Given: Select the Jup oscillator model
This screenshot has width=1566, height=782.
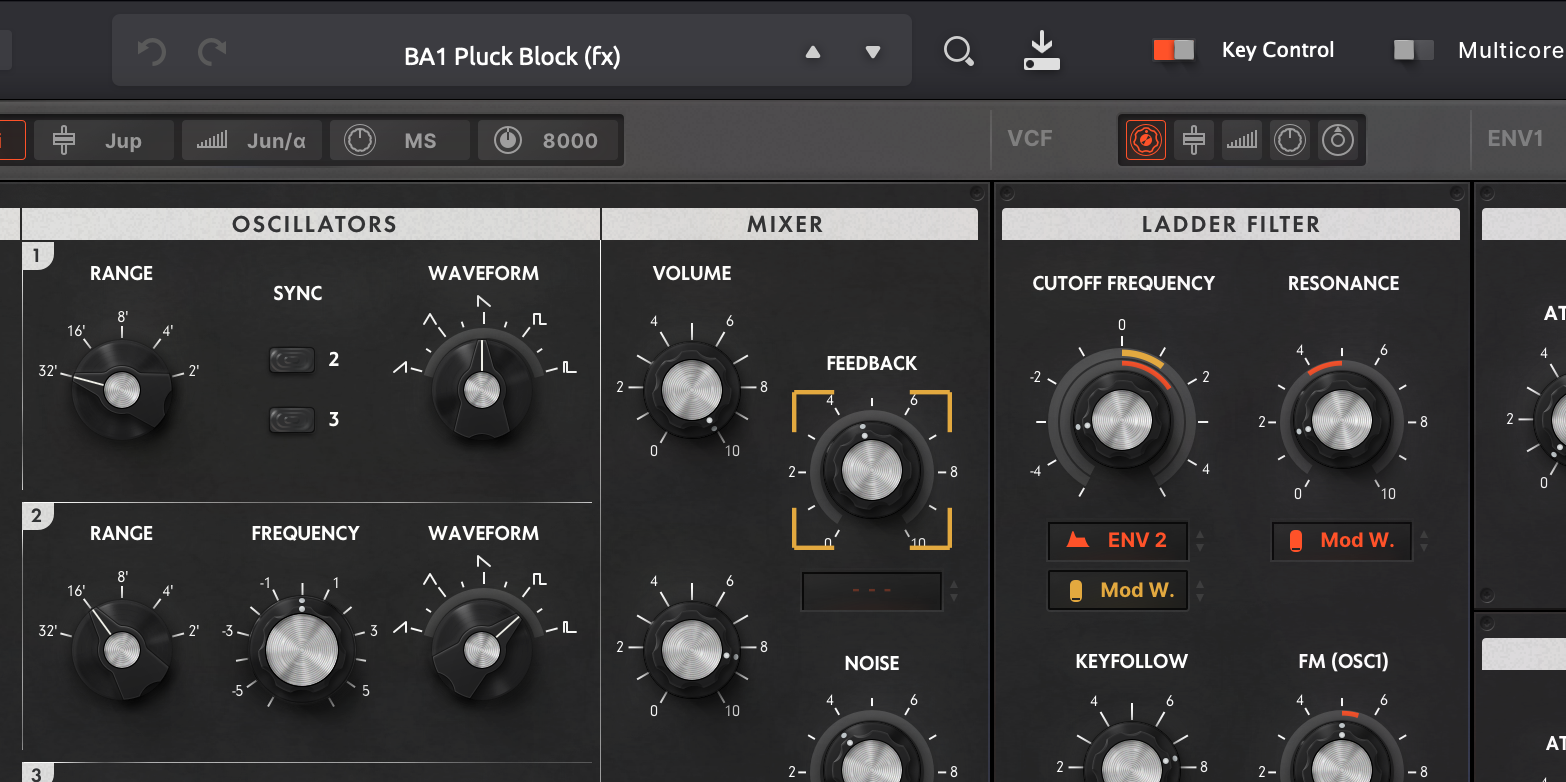Looking at the screenshot, I should coord(104,141).
